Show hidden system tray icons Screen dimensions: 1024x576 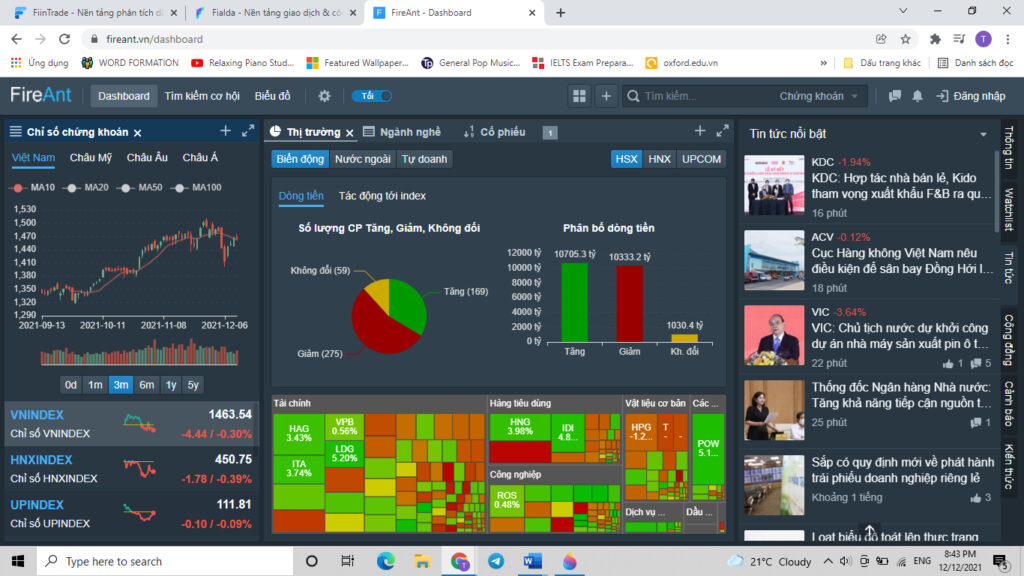click(x=827, y=561)
